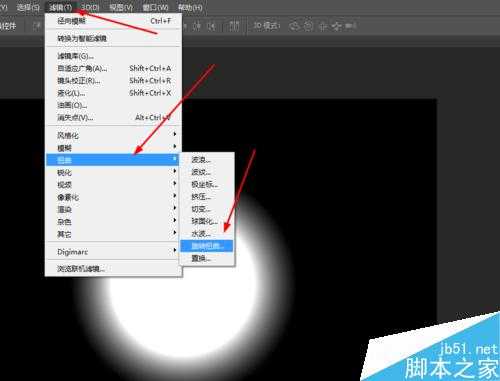This screenshot has width=500, height=381.
Task: Click 3D mode slide icon
Action: (337, 26)
